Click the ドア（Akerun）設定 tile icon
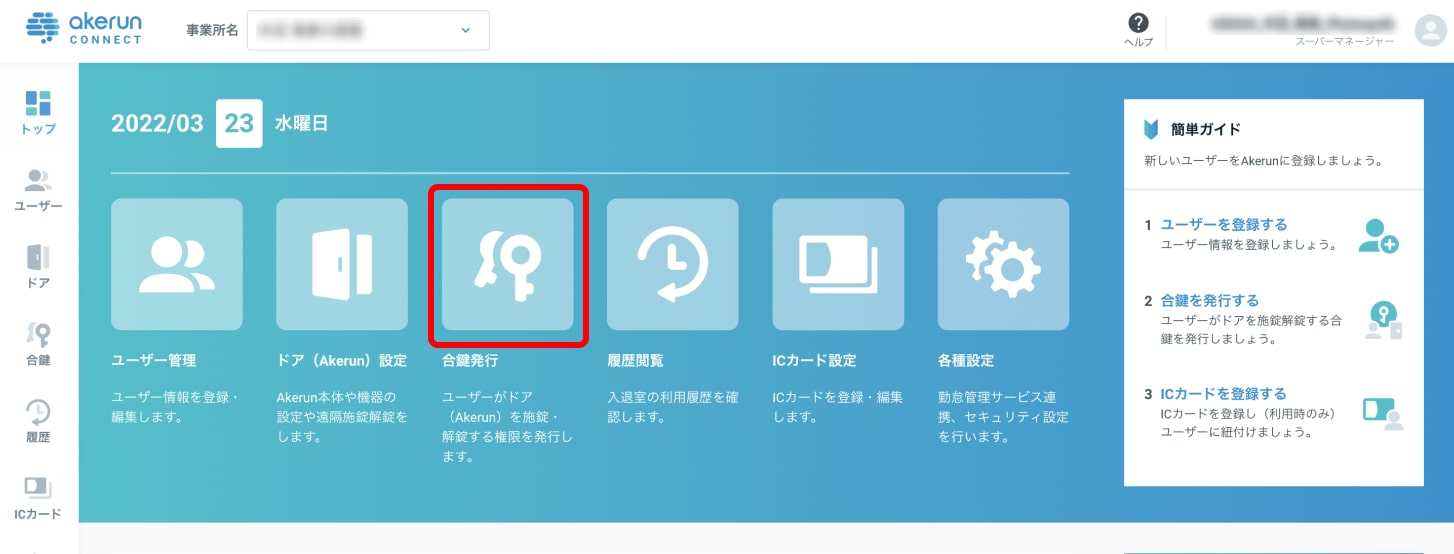 [342, 264]
